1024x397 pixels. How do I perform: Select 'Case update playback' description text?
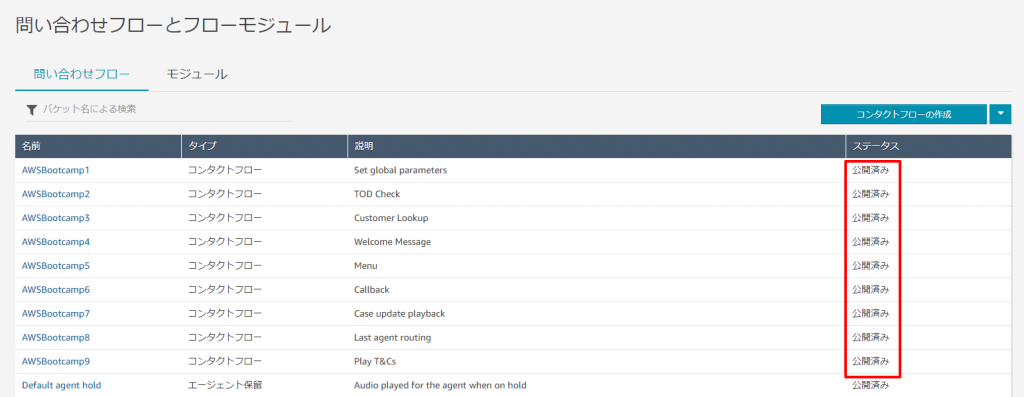pos(399,313)
